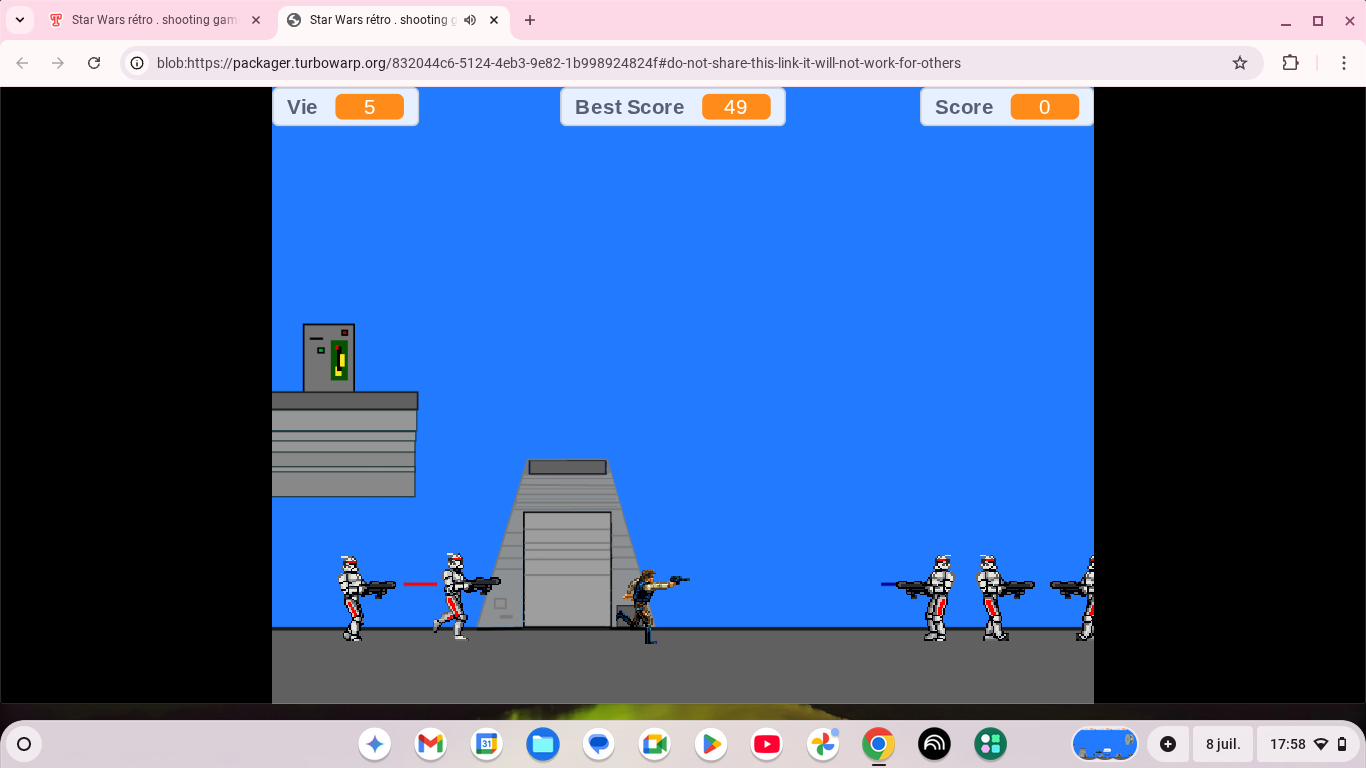This screenshot has height=768, width=1366.
Task: Reload the current page
Action: click(94, 63)
